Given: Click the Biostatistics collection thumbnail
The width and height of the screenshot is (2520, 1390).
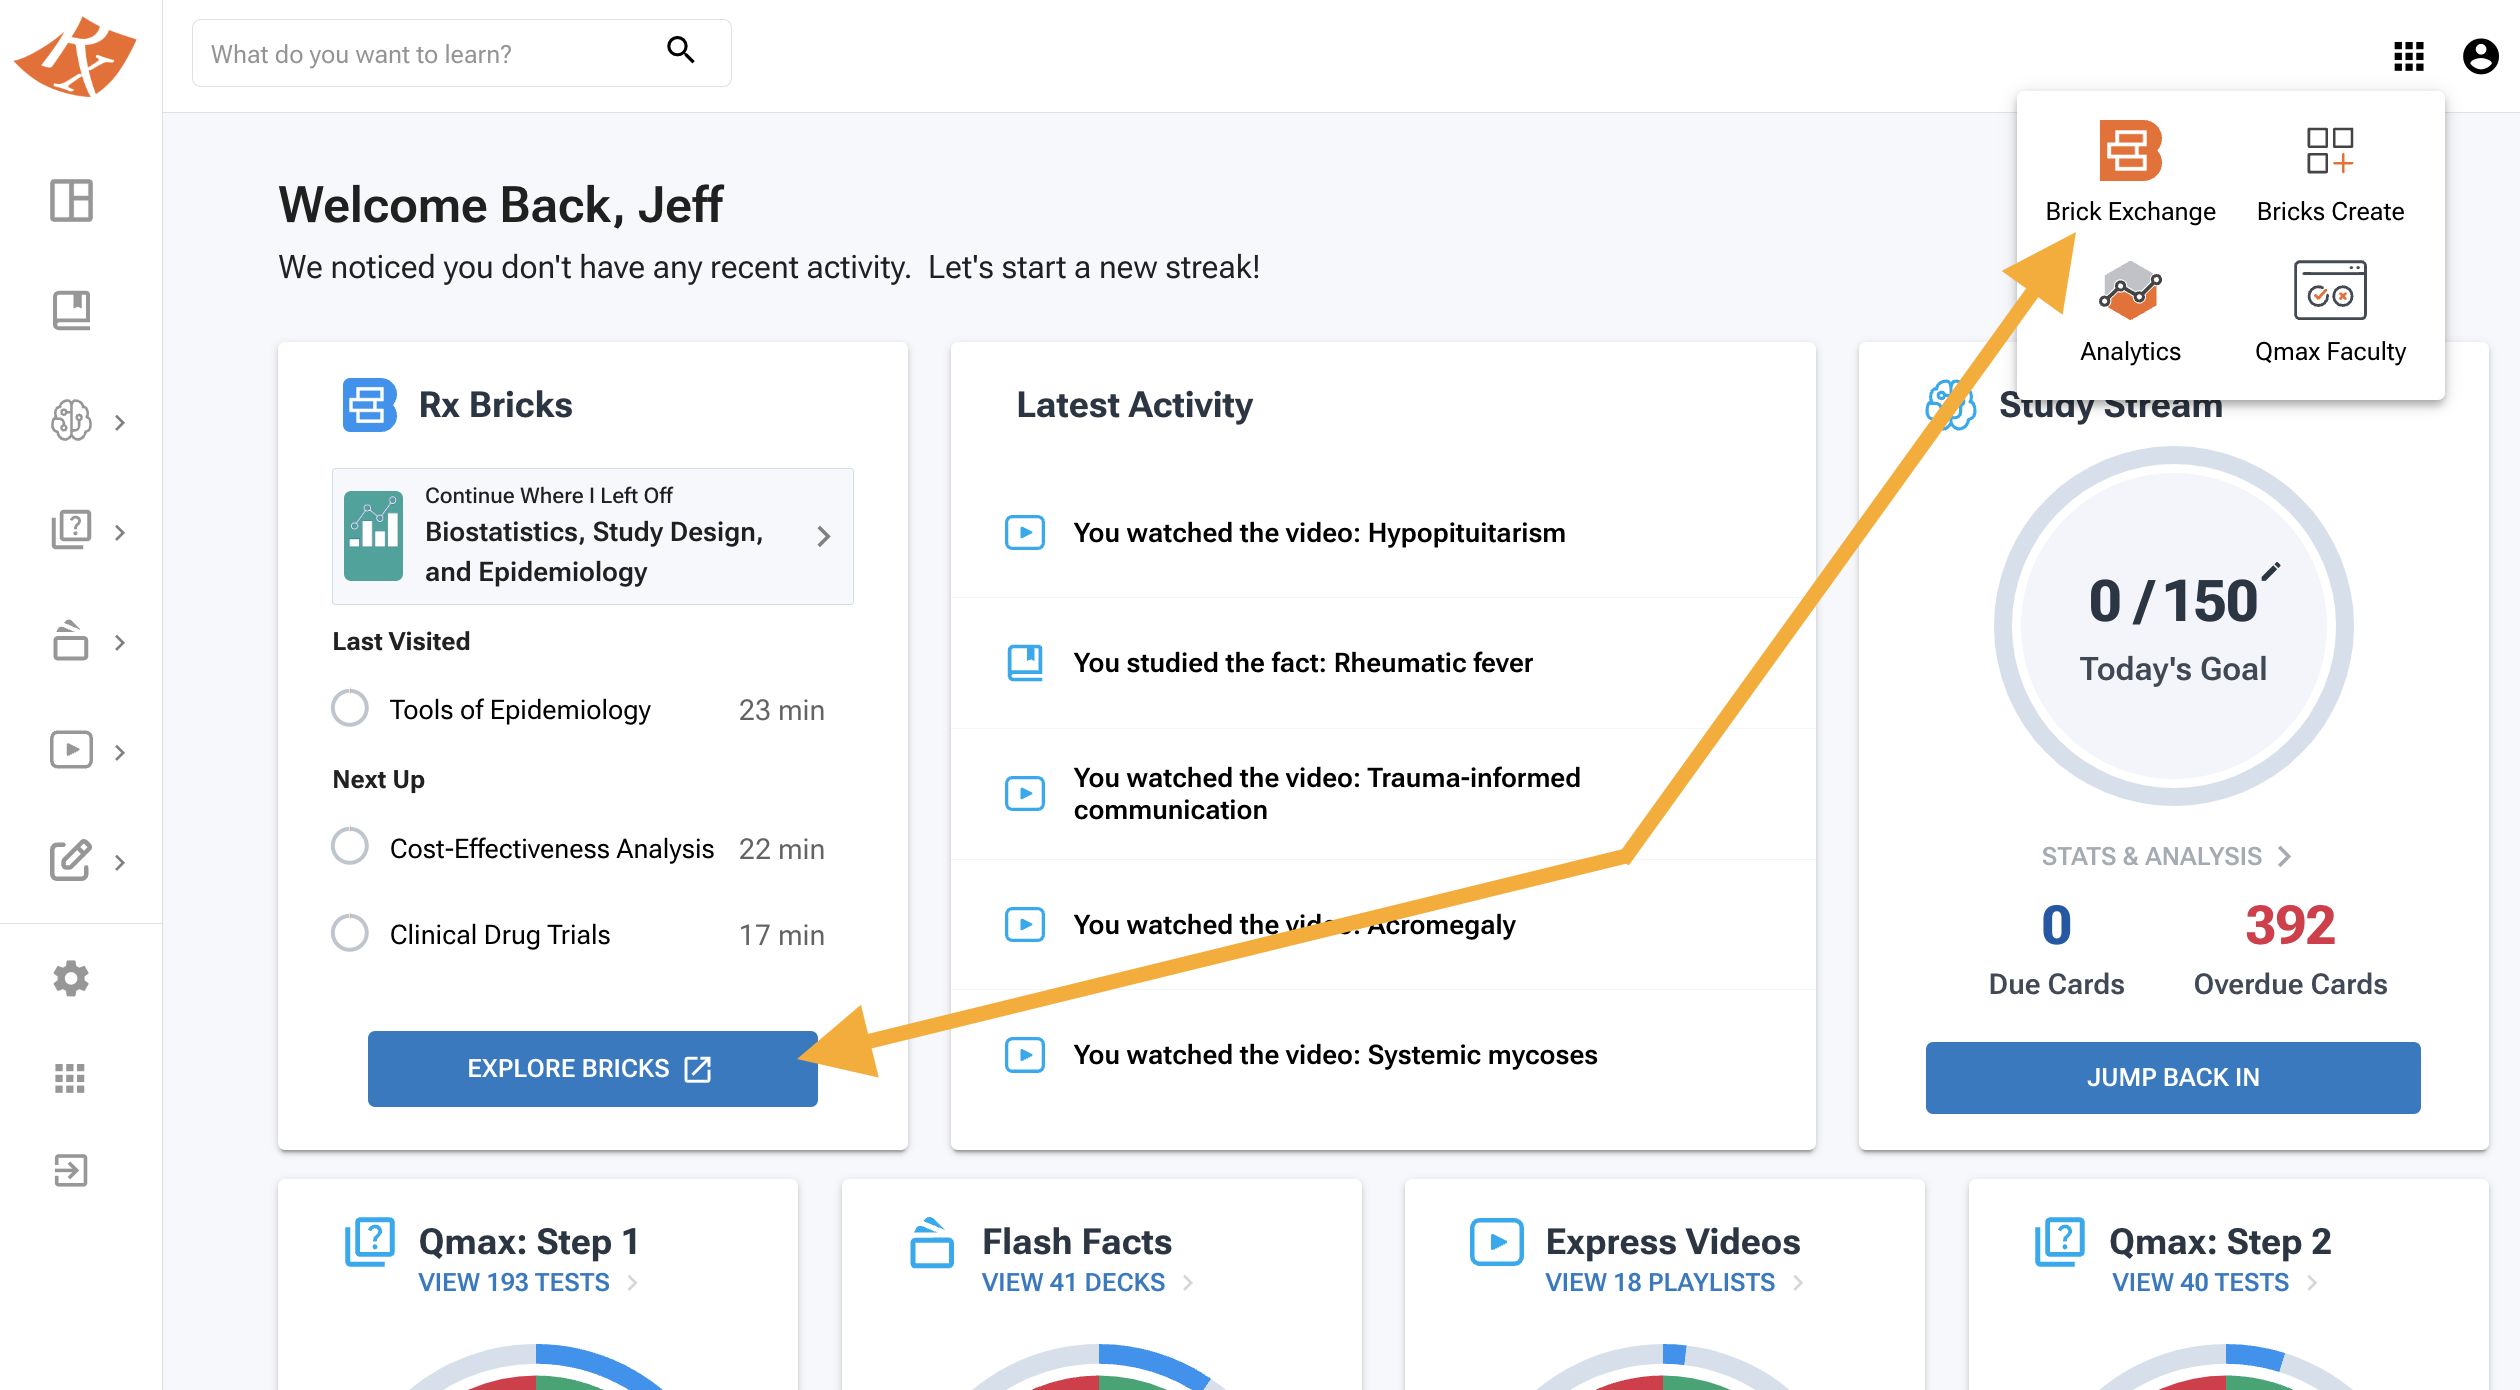Looking at the screenshot, I should (373, 535).
